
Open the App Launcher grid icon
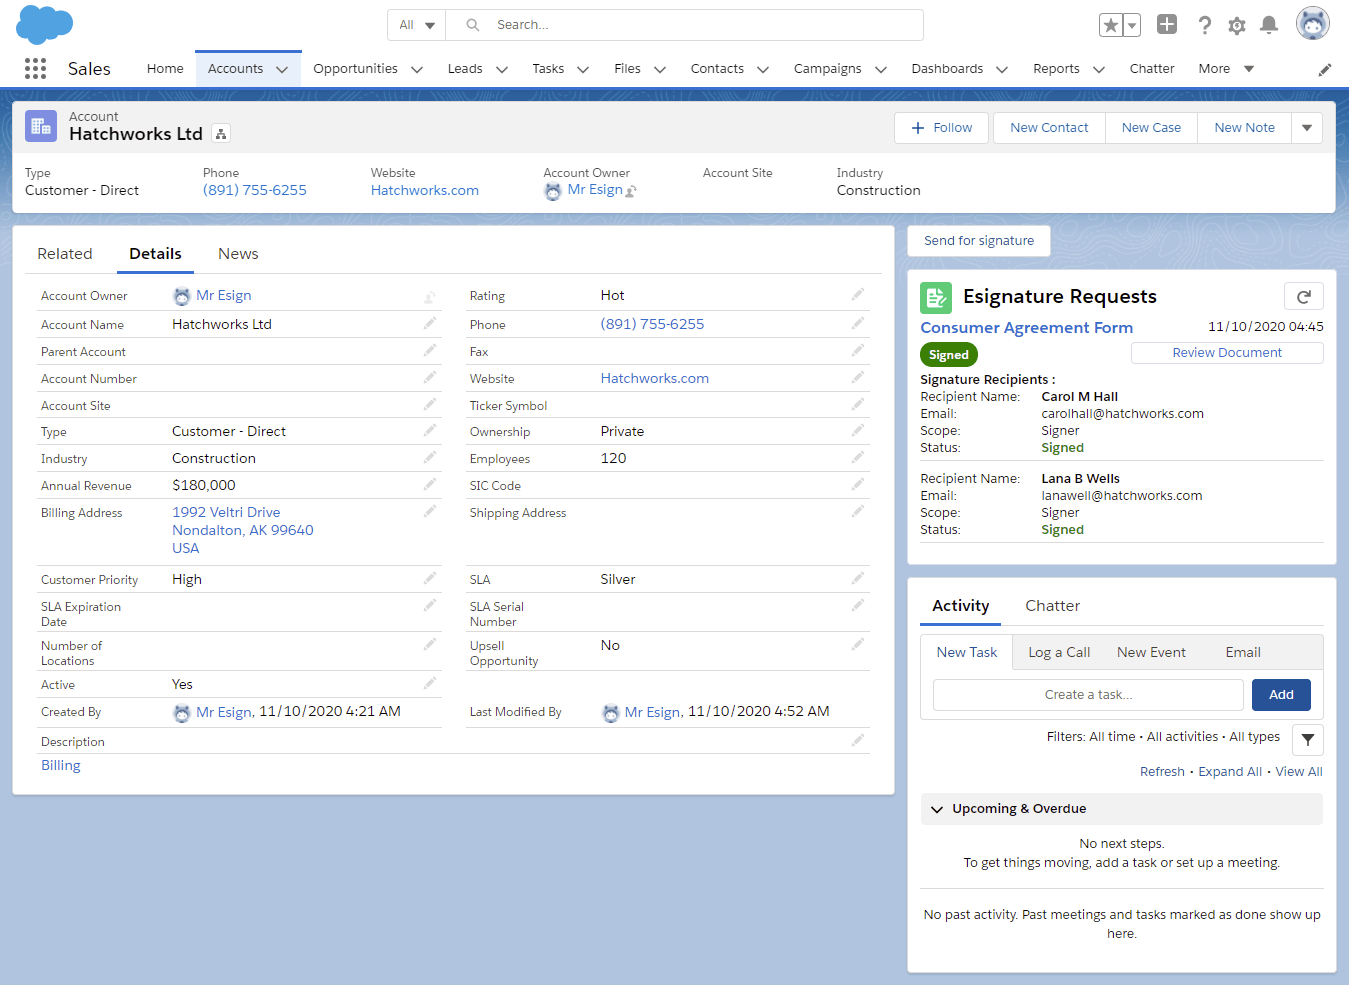click(x=35, y=68)
